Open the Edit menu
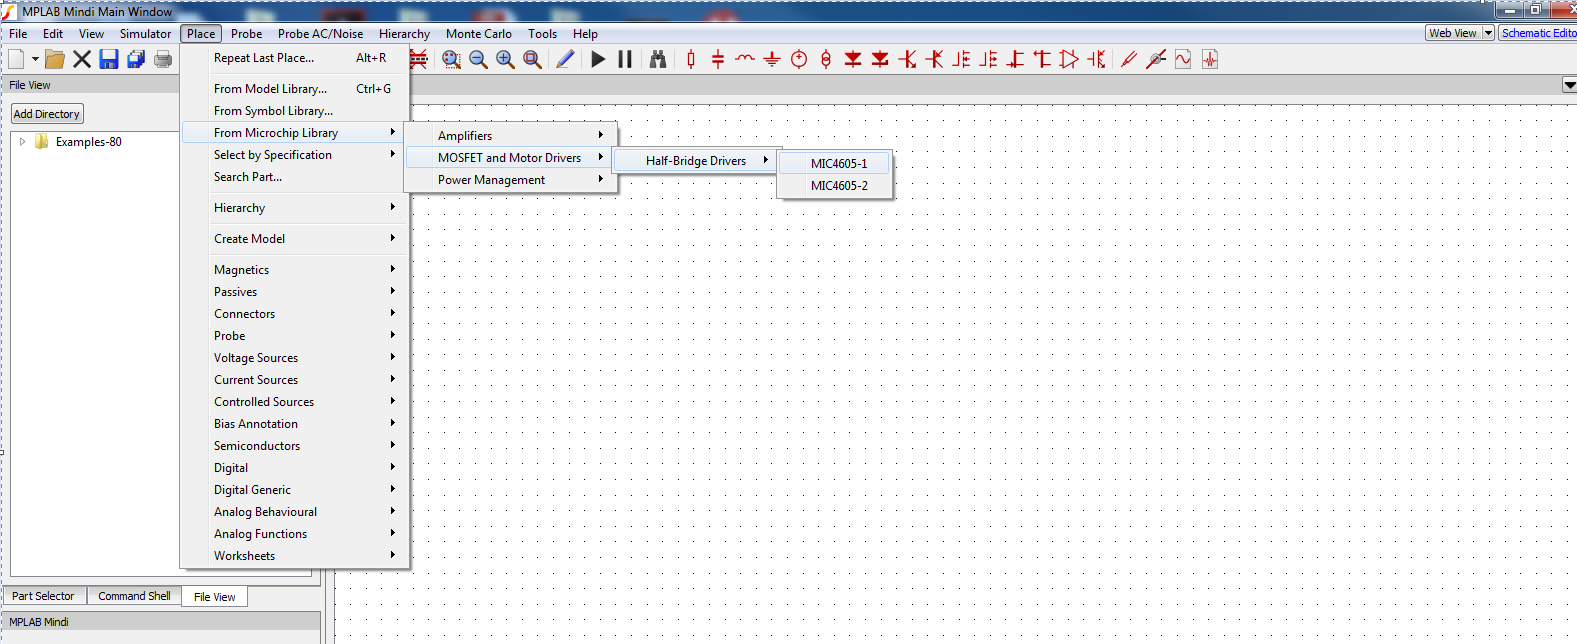The width and height of the screenshot is (1577, 644). point(53,33)
